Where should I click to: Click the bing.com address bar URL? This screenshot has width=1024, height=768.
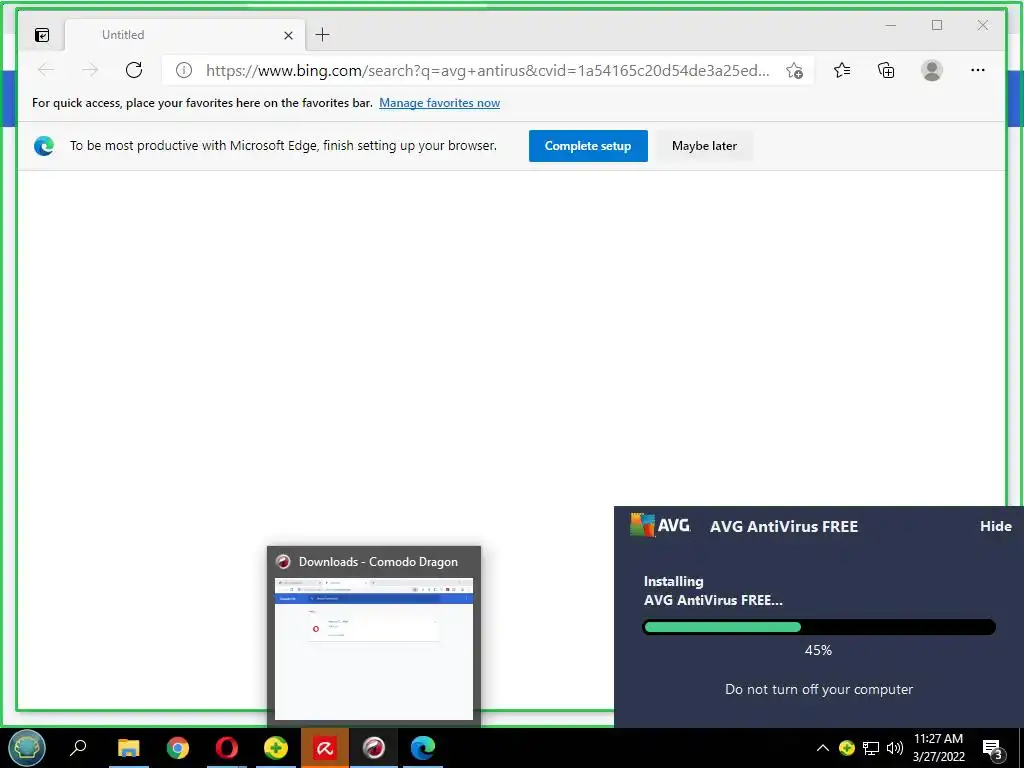coord(487,71)
